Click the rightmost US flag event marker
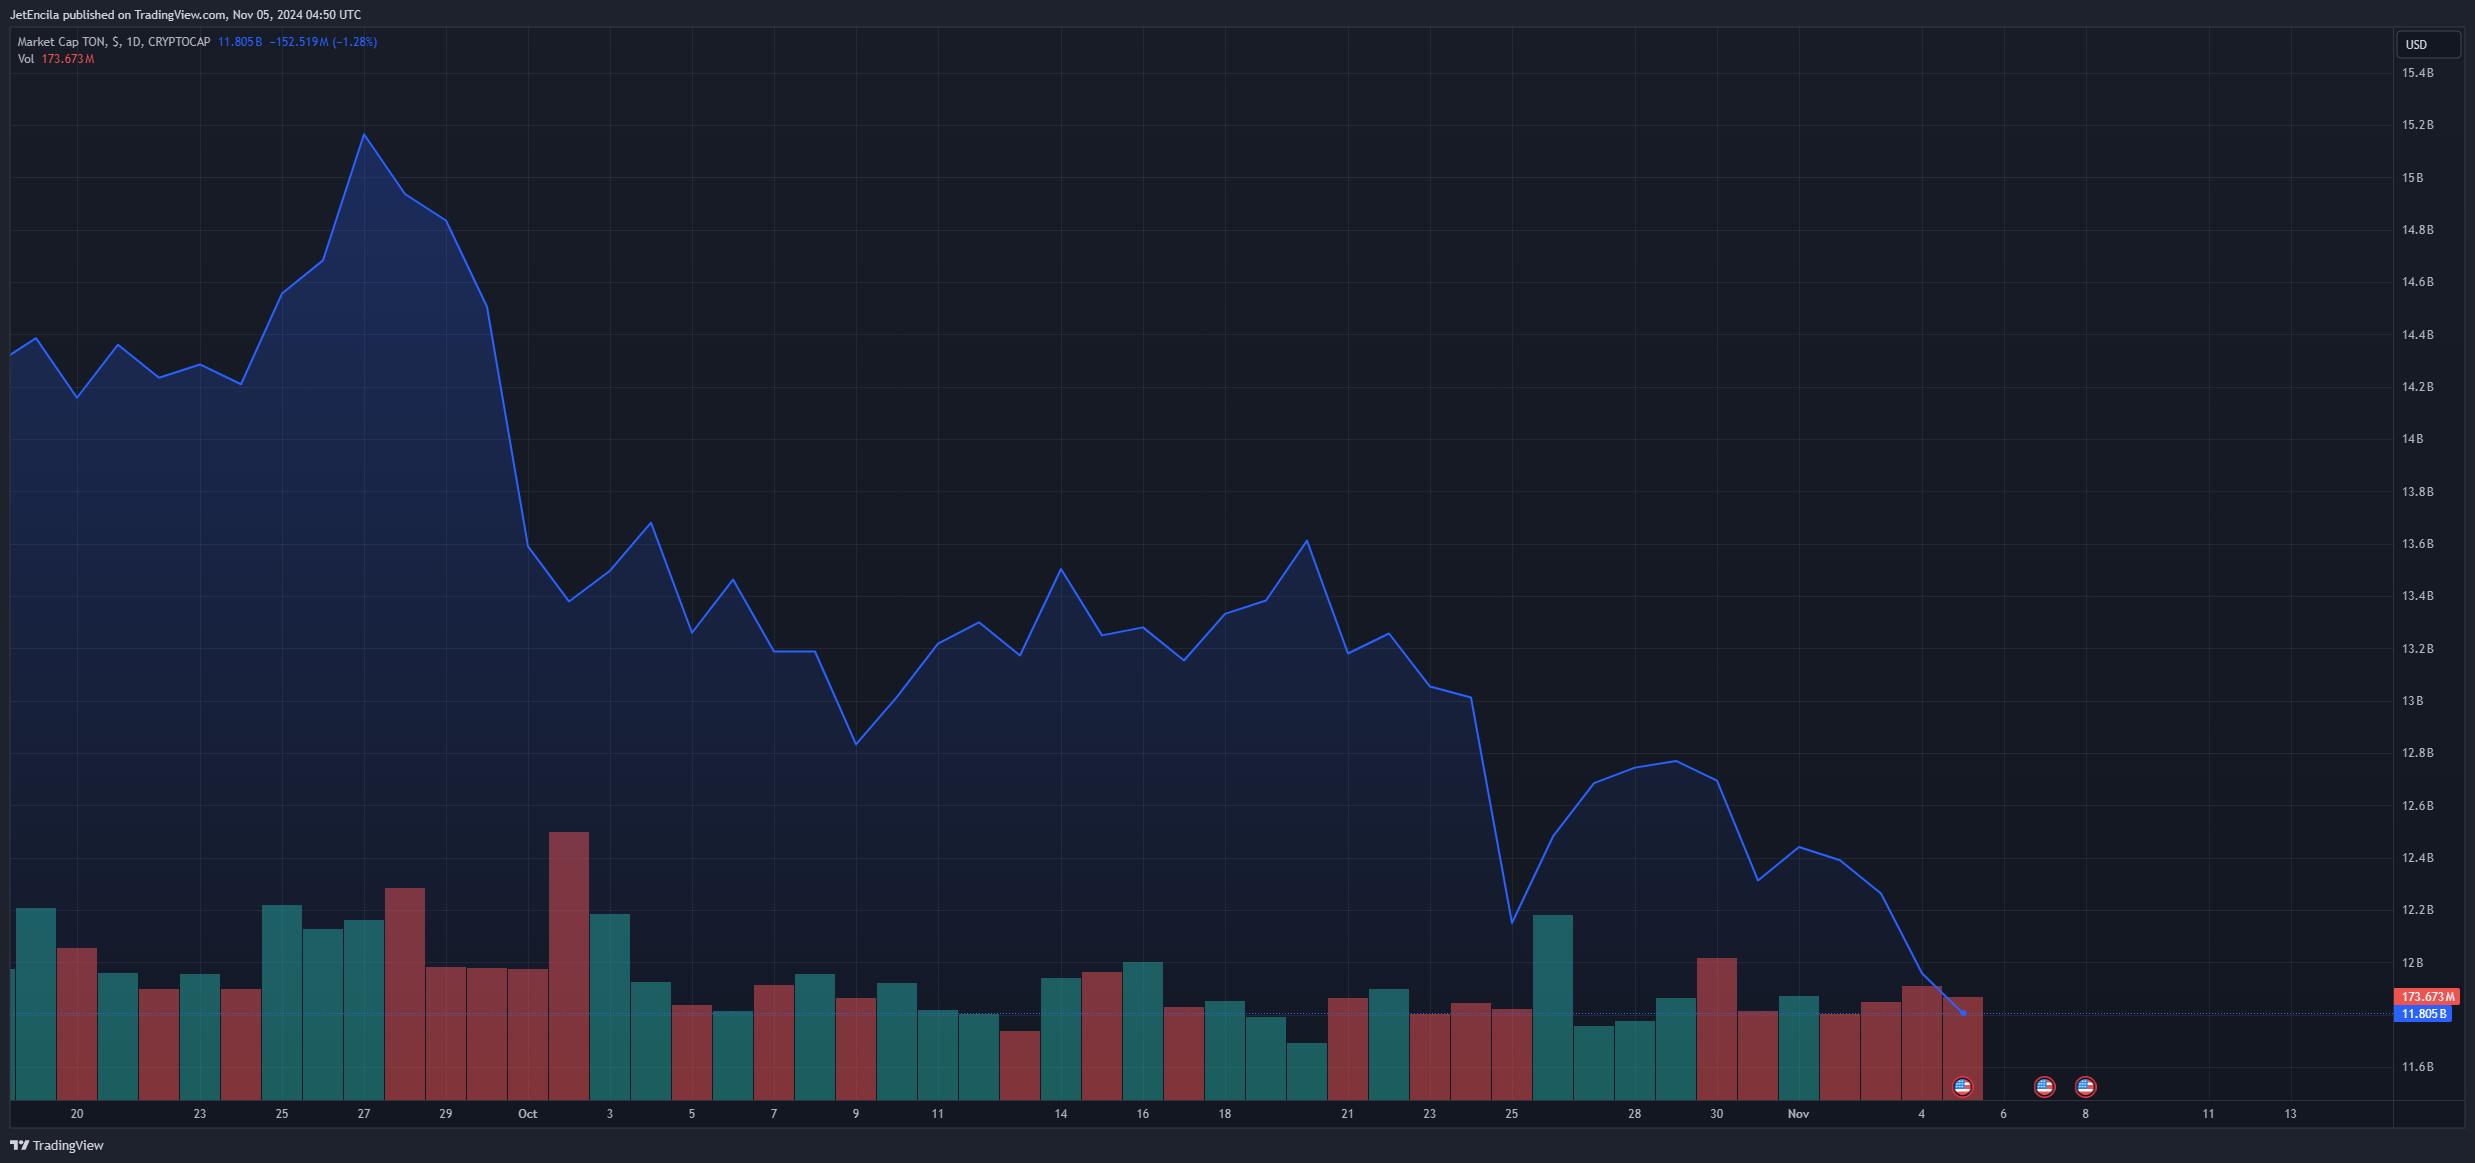 2085,1086
